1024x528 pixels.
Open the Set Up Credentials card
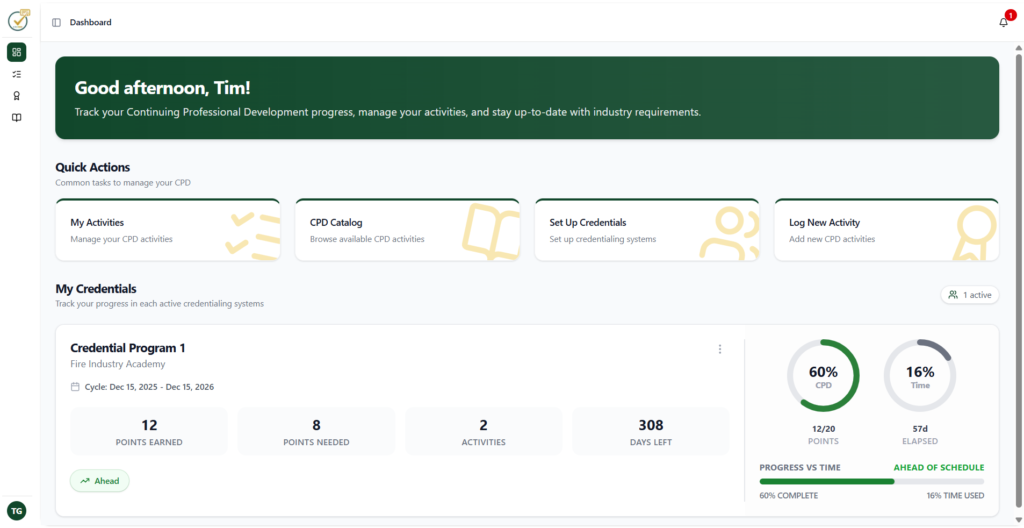point(647,230)
